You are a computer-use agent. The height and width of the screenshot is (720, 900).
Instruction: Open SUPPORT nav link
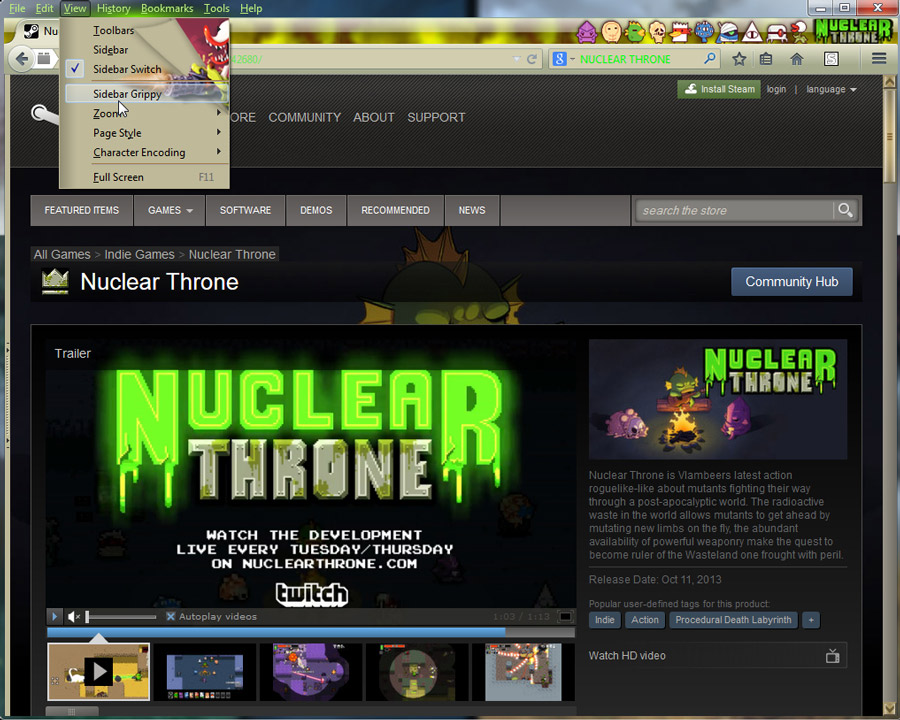(x=436, y=117)
